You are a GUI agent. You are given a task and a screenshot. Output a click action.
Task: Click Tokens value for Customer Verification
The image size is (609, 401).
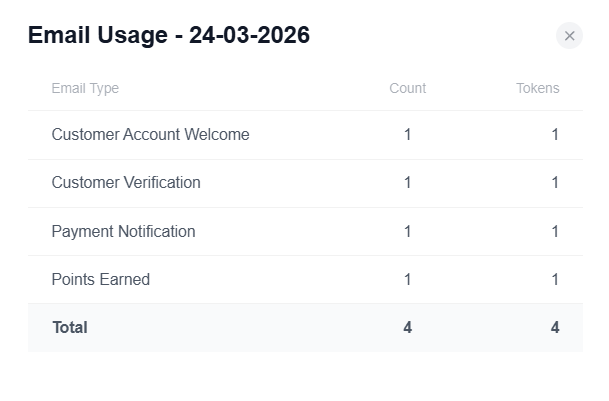(x=555, y=183)
